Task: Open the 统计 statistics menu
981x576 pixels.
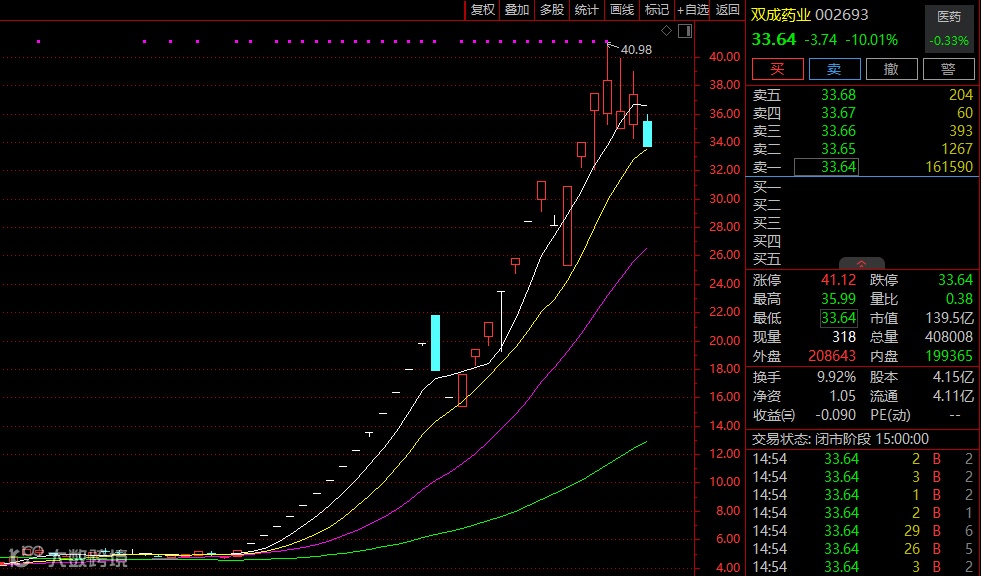Action: click(586, 10)
